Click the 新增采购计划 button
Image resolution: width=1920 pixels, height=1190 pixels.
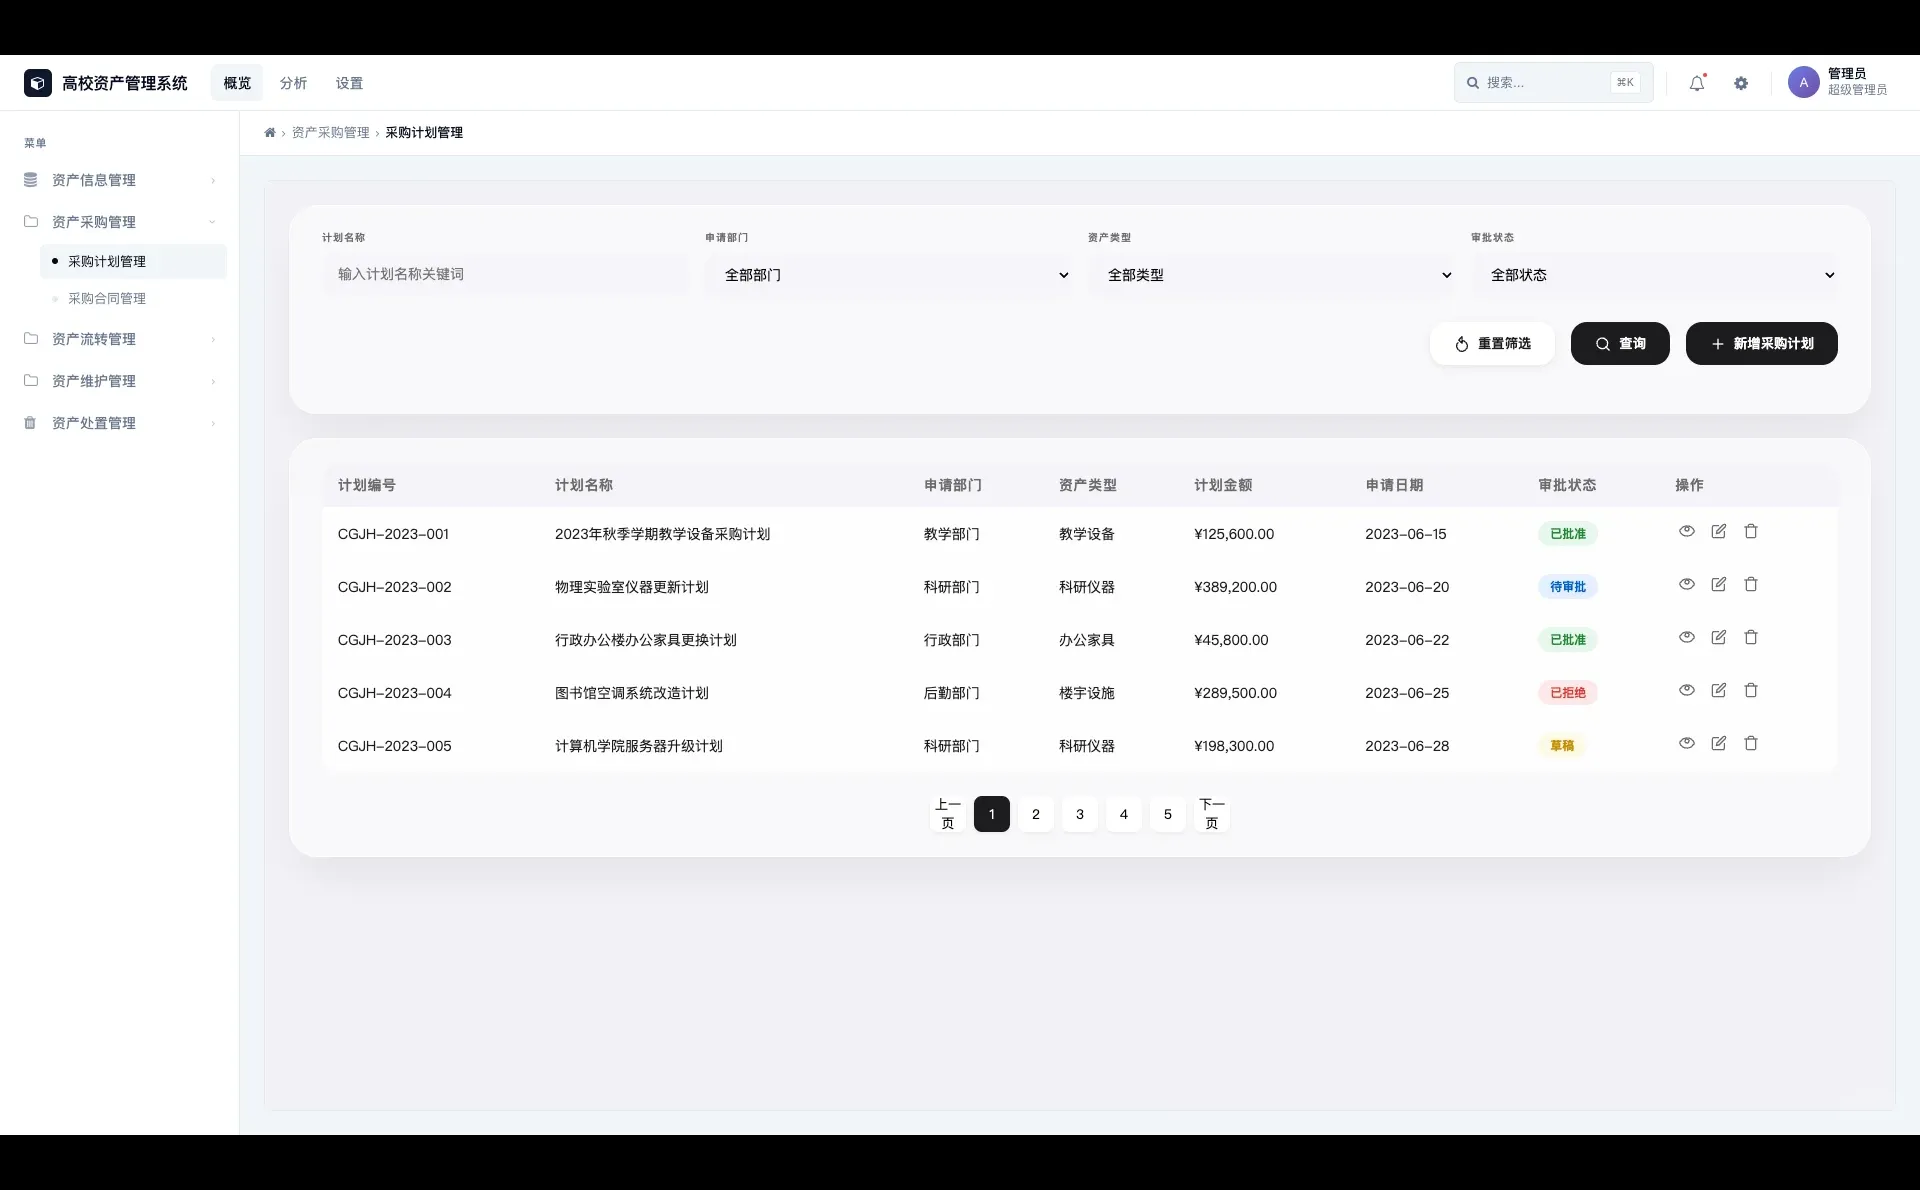click(1760, 343)
